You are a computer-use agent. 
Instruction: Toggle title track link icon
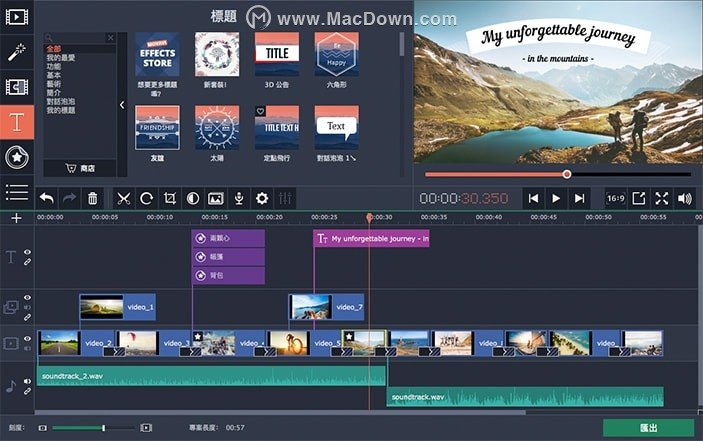tap(27, 262)
